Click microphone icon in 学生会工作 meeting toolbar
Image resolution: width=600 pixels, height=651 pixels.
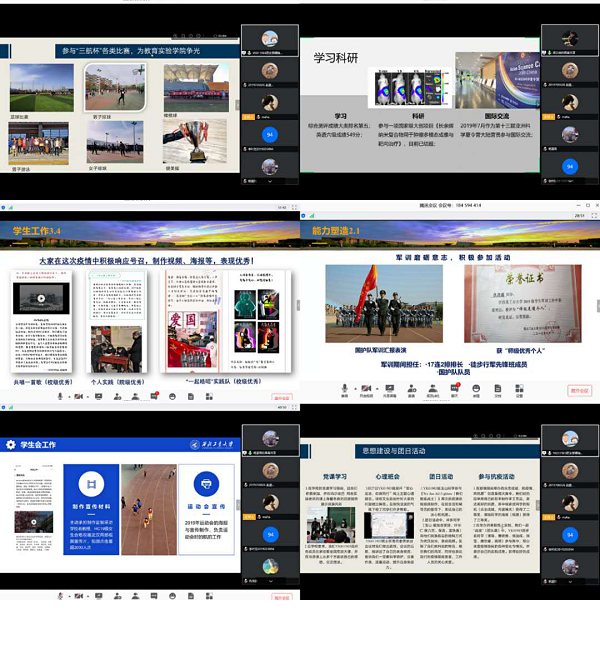tap(60, 595)
